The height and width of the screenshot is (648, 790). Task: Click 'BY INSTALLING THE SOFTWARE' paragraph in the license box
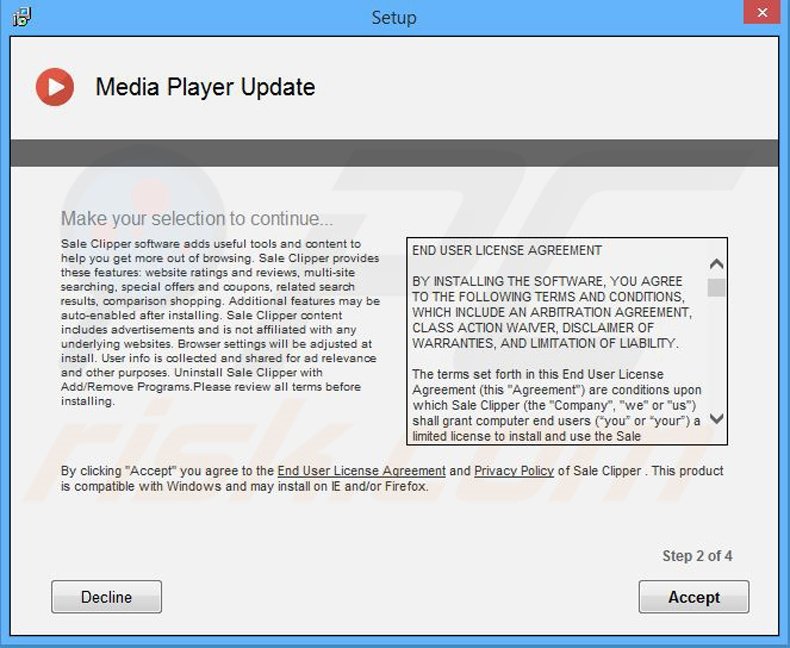pos(552,312)
